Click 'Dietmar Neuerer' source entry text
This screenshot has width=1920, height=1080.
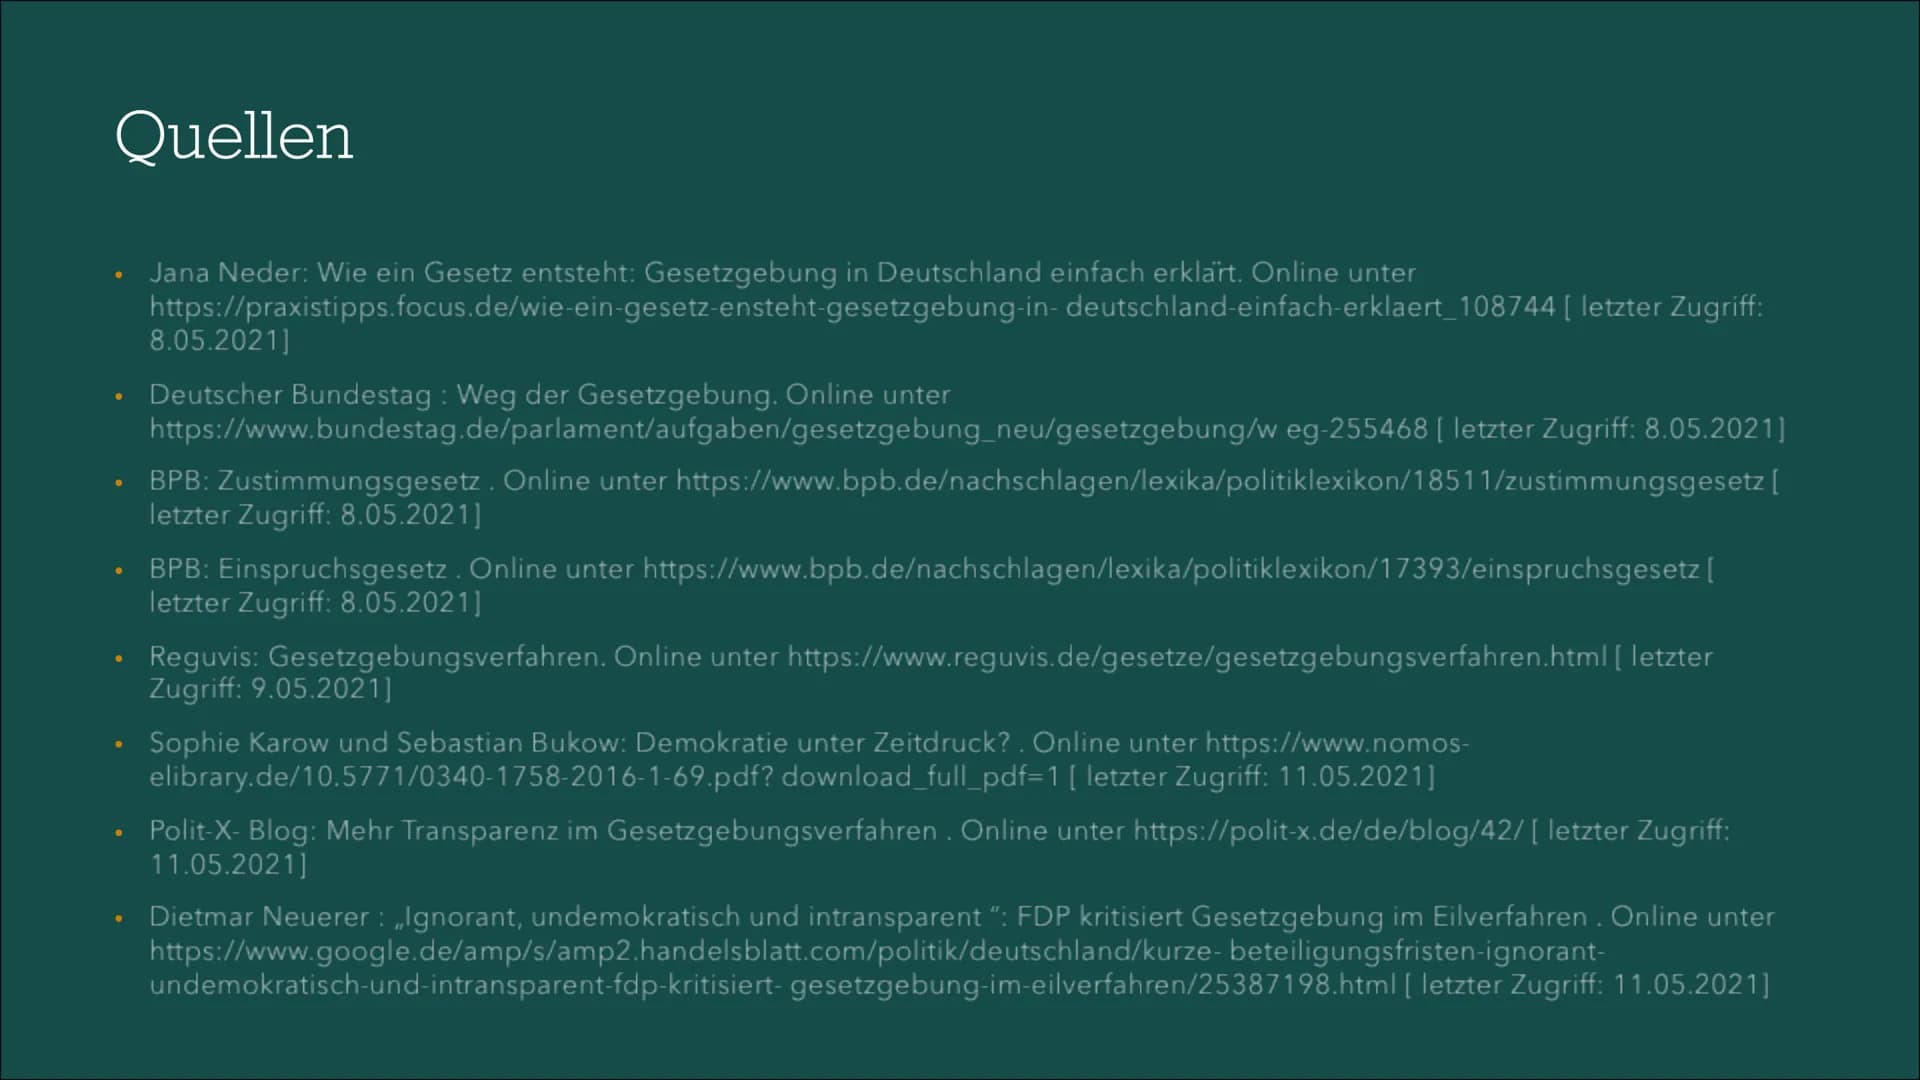click(259, 917)
